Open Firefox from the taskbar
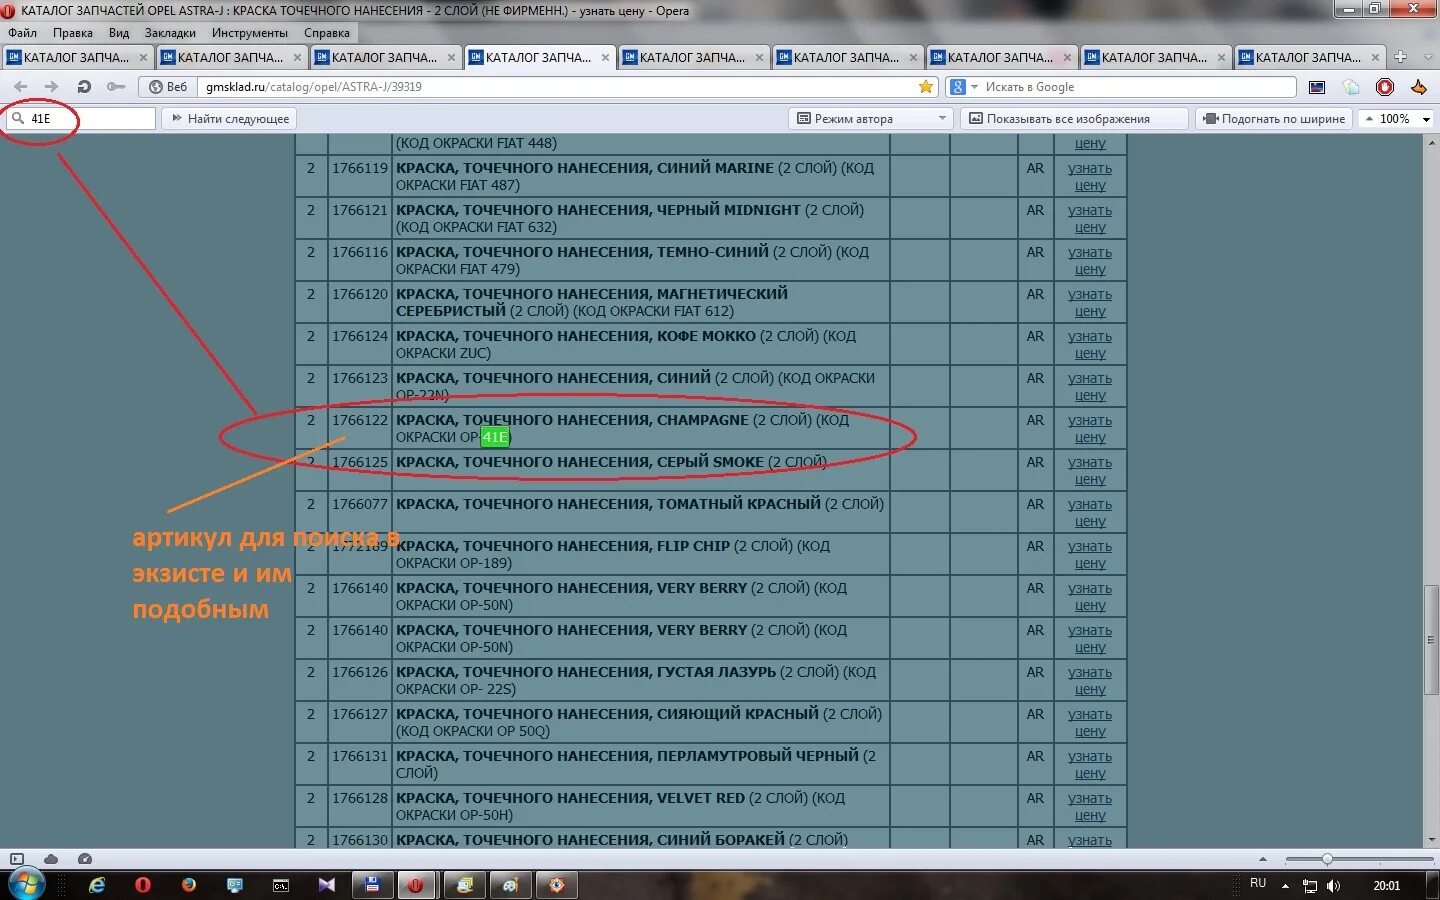 pyautogui.click(x=188, y=885)
